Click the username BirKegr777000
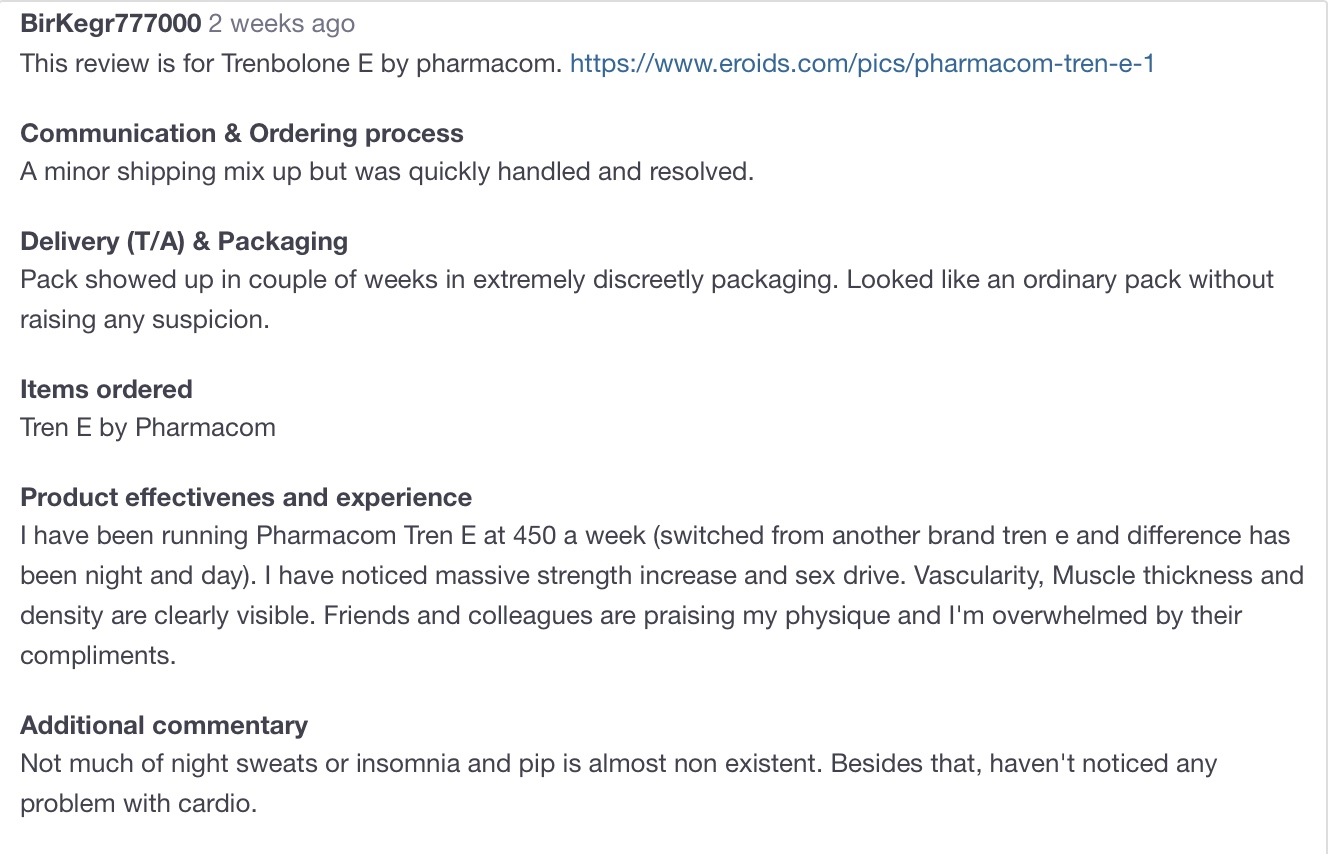 pos(110,23)
